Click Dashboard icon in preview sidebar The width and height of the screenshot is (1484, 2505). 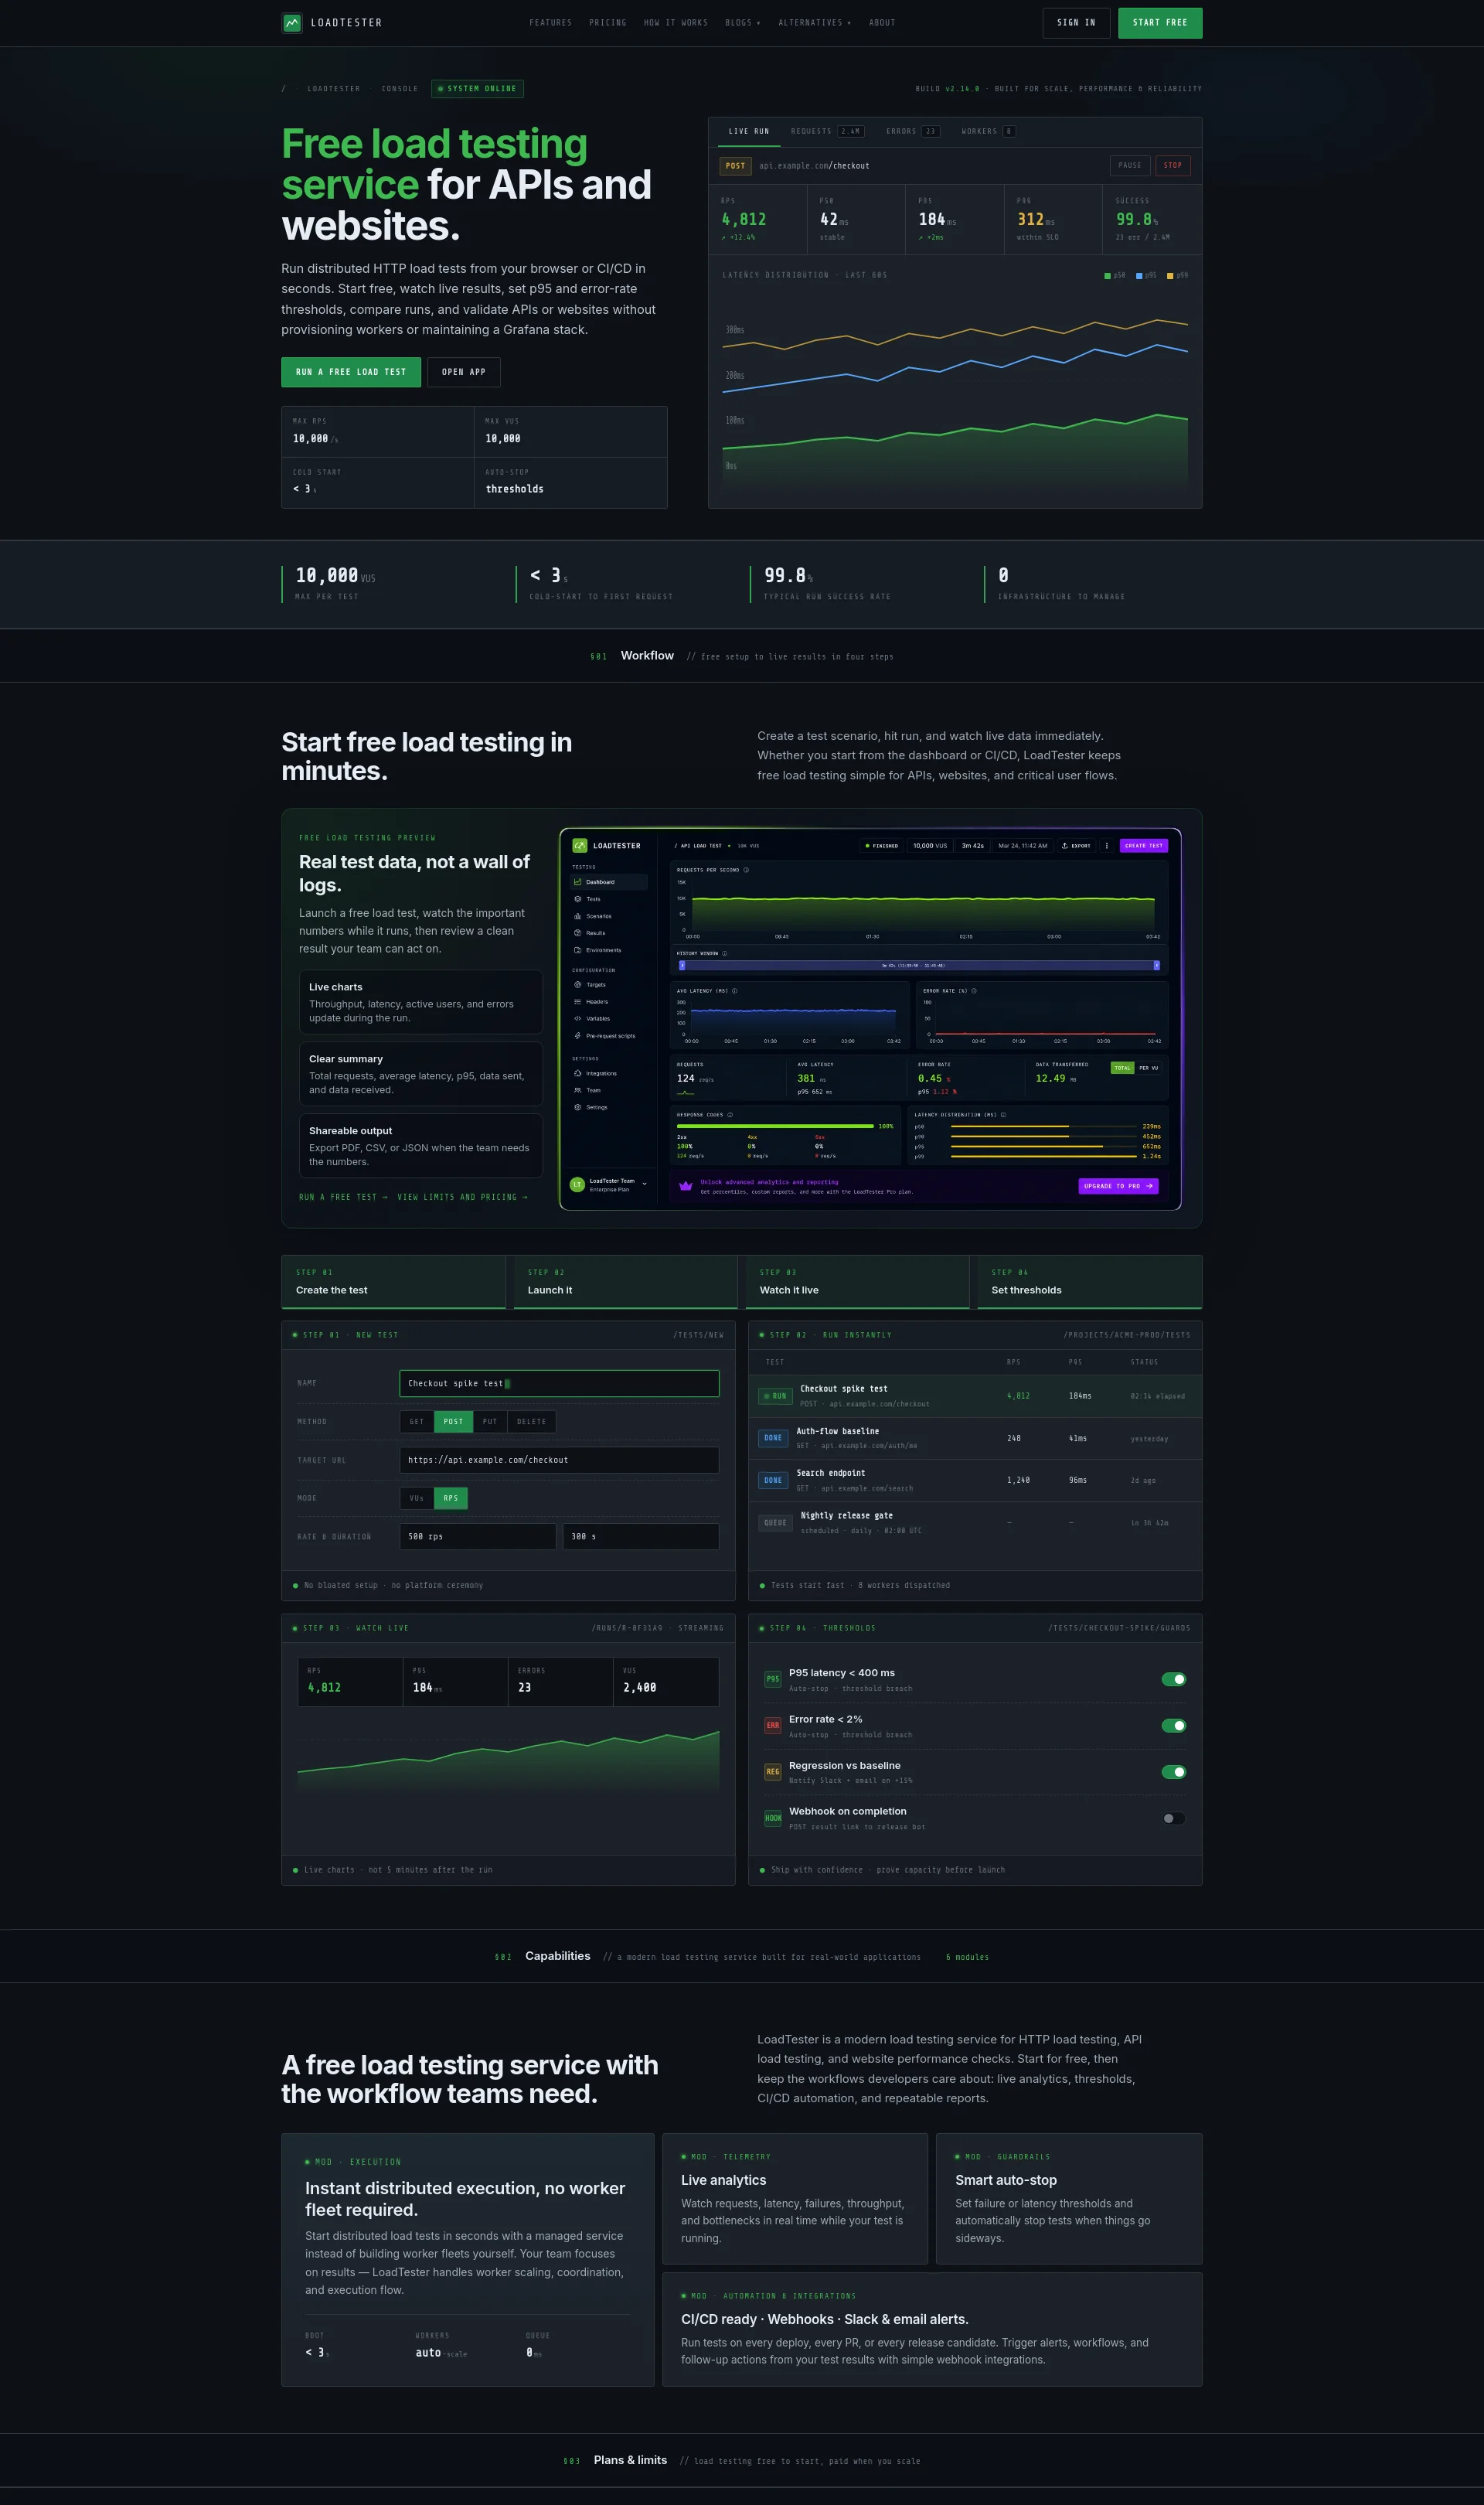pos(577,882)
